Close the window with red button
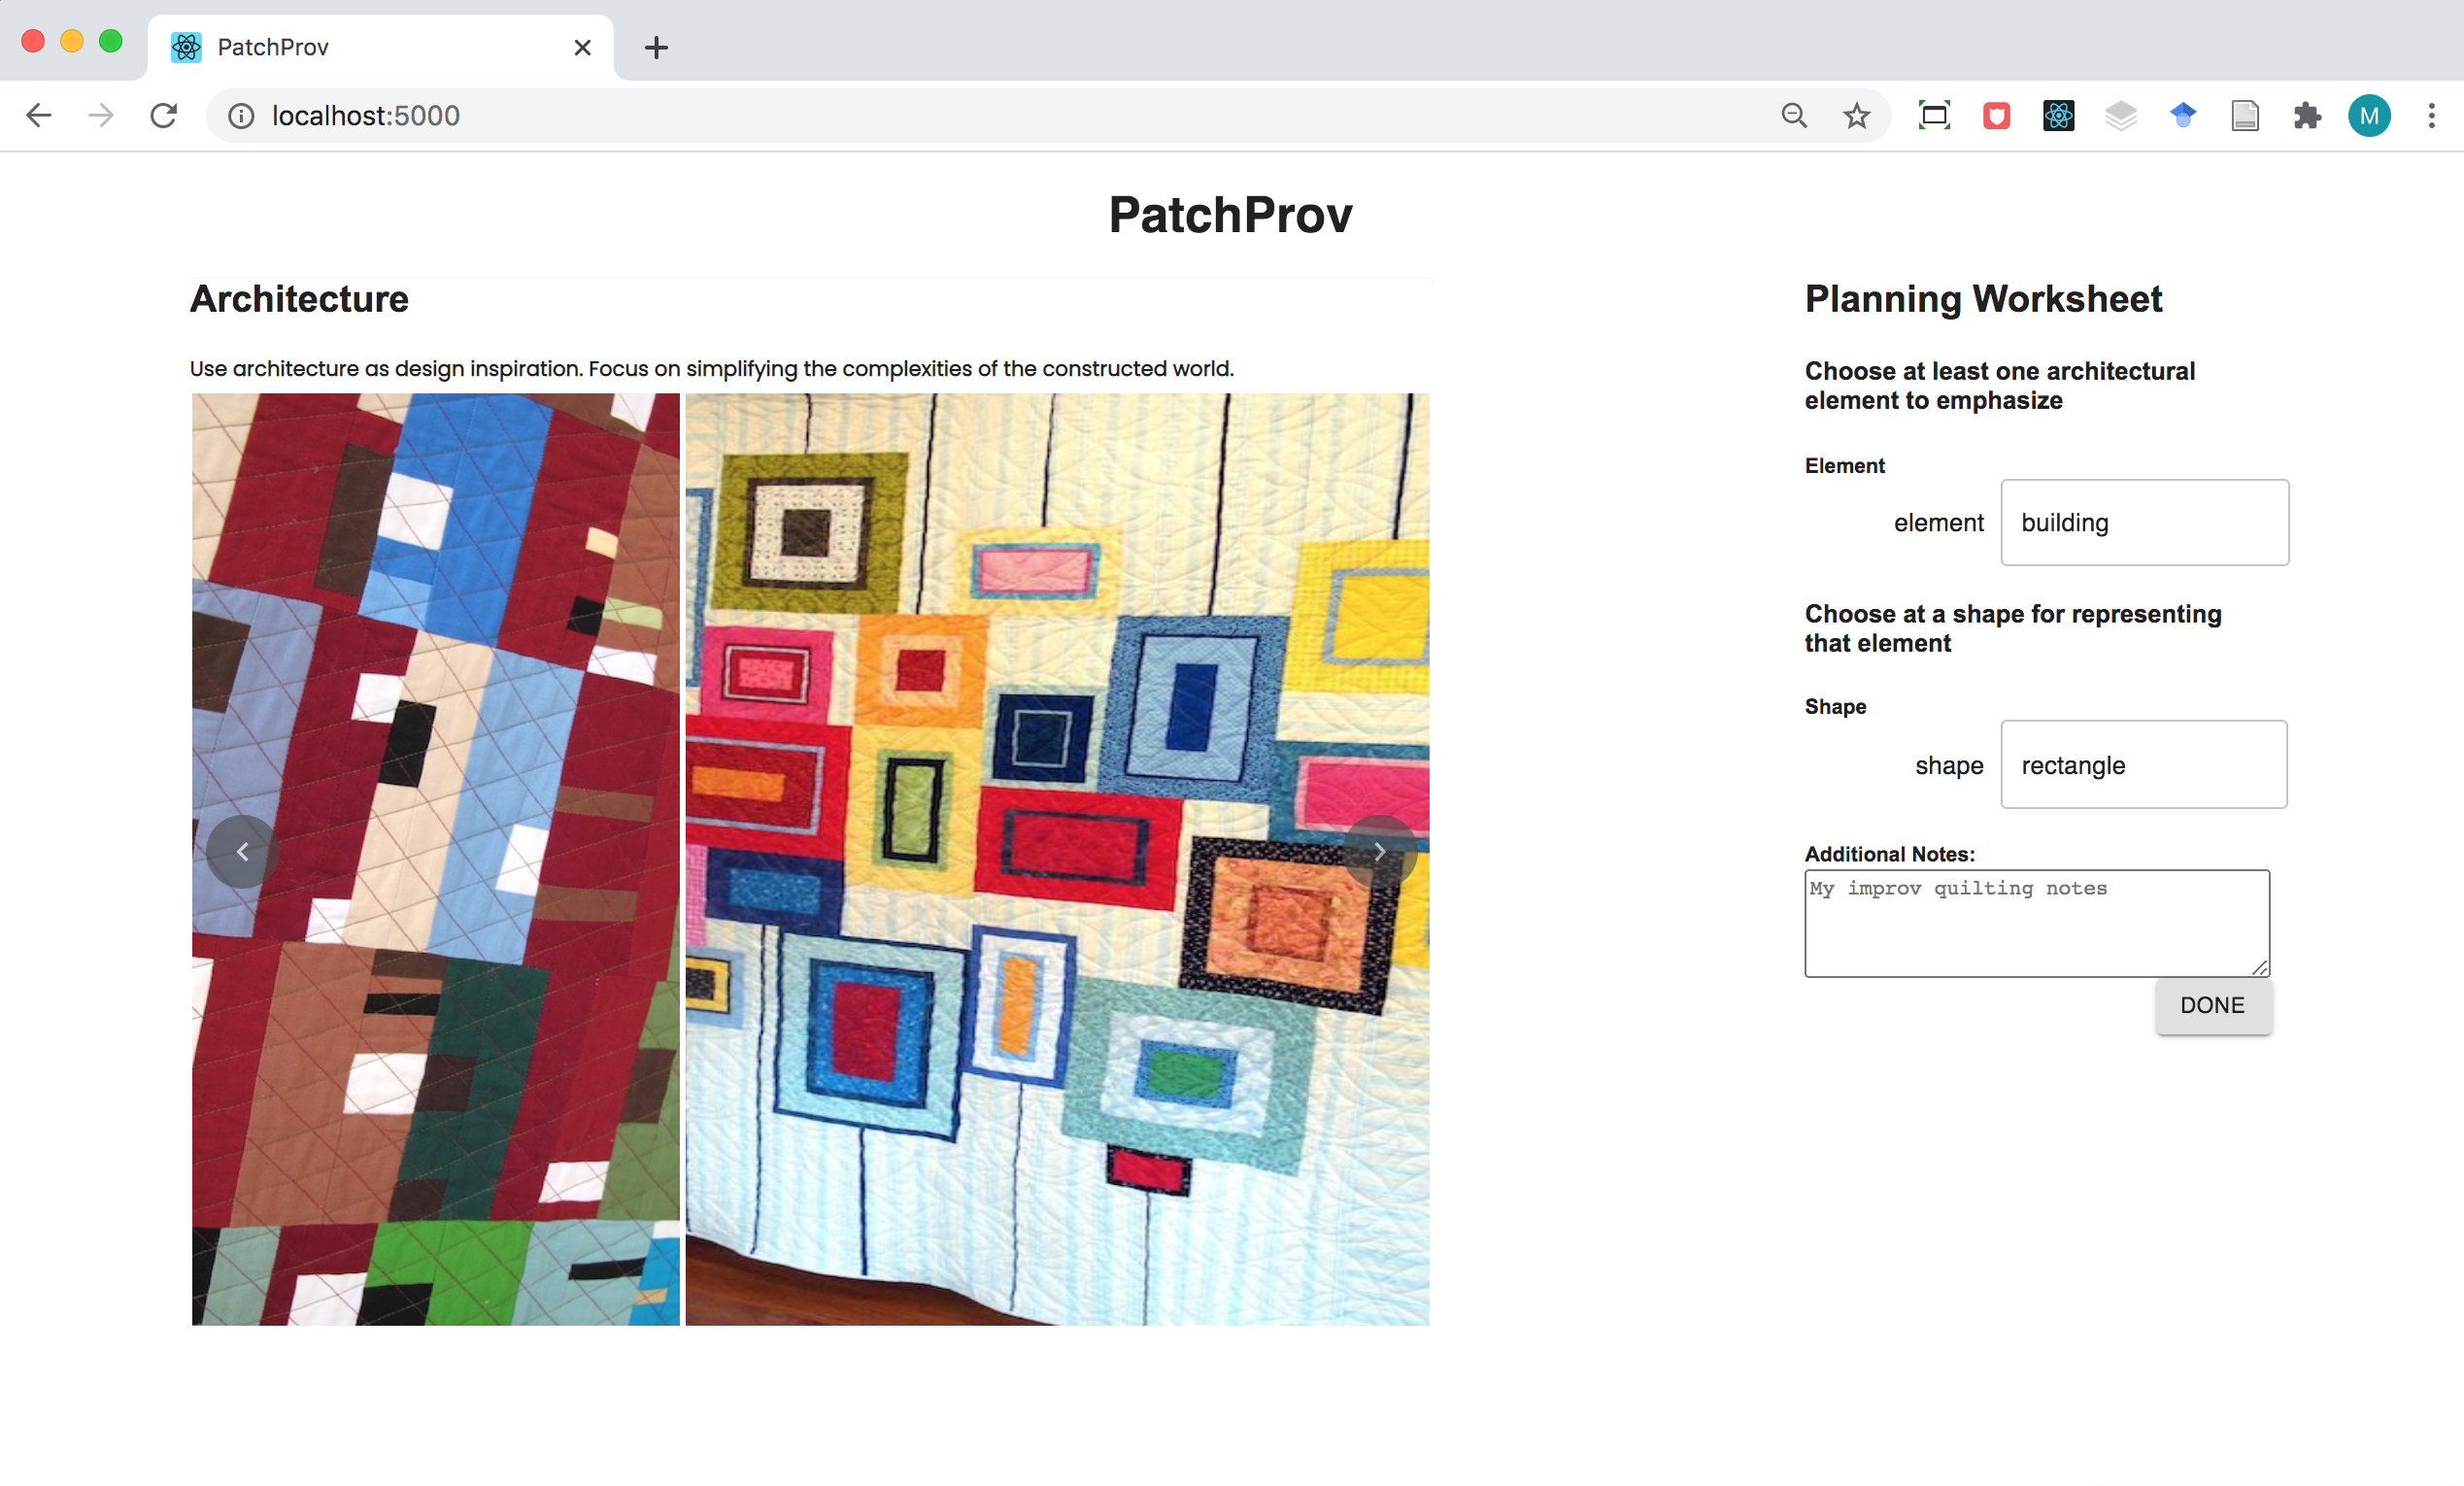 tap(33, 41)
